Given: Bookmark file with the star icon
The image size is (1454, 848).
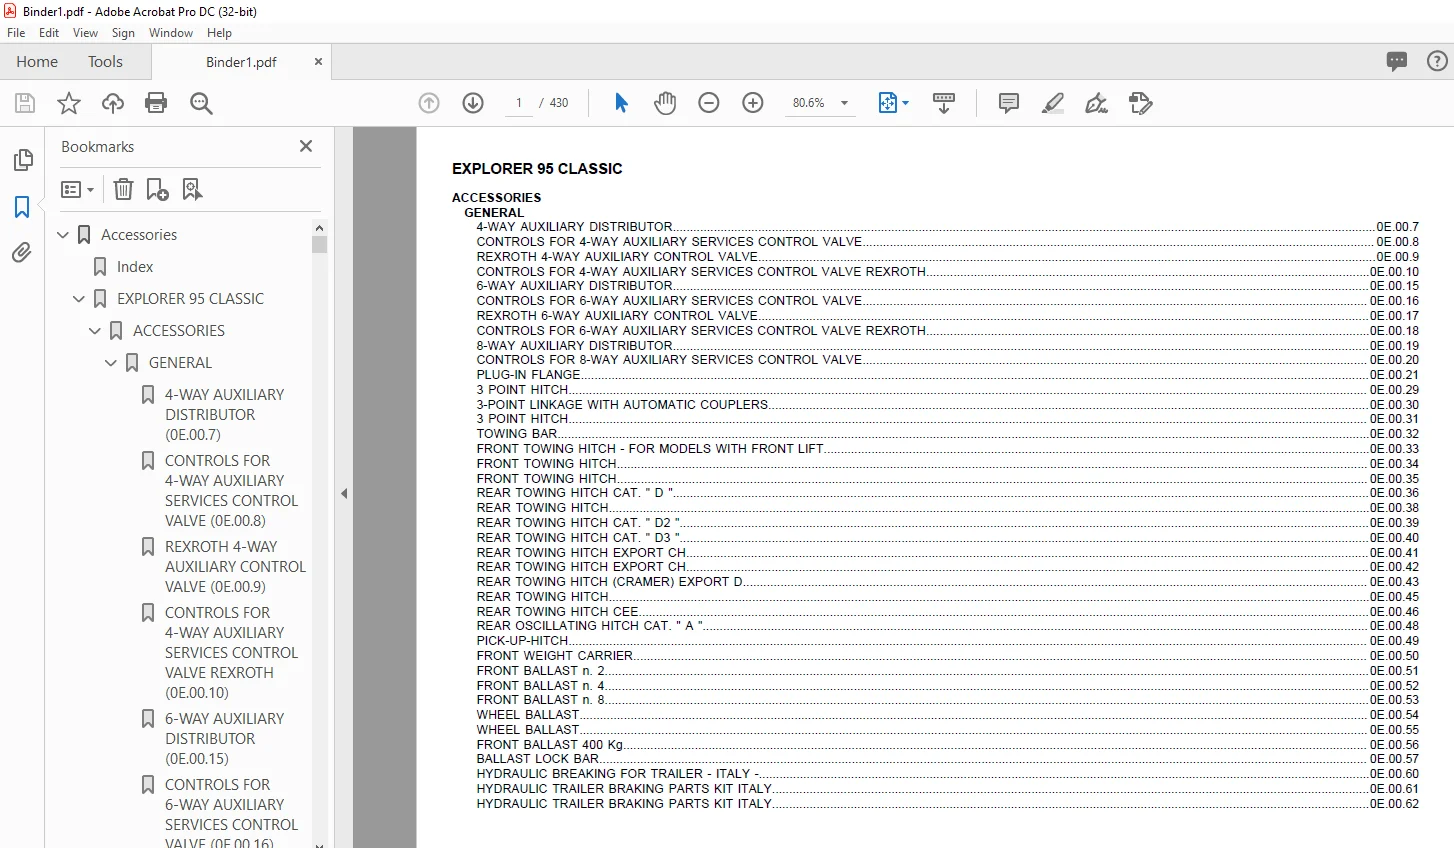Looking at the screenshot, I should pos(69,103).
